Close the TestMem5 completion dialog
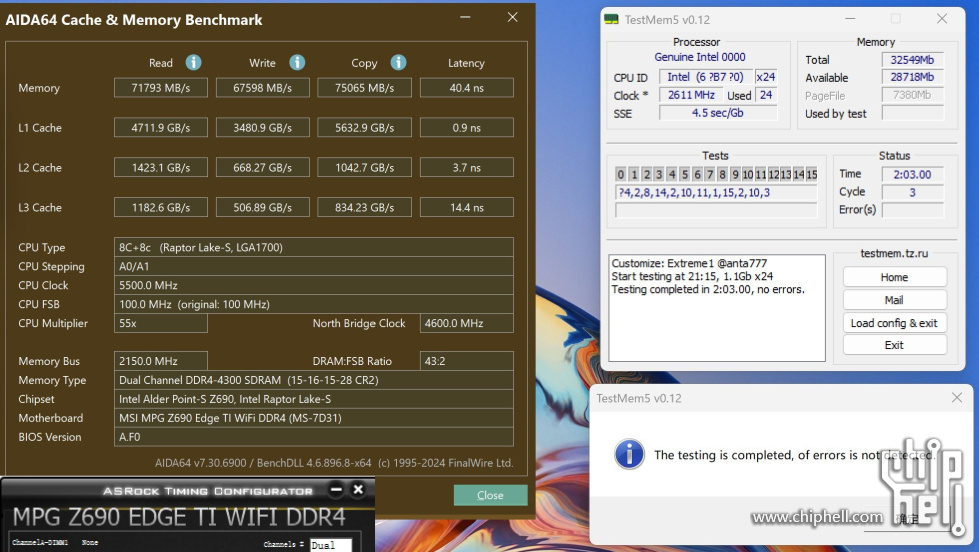 point(957,398)
